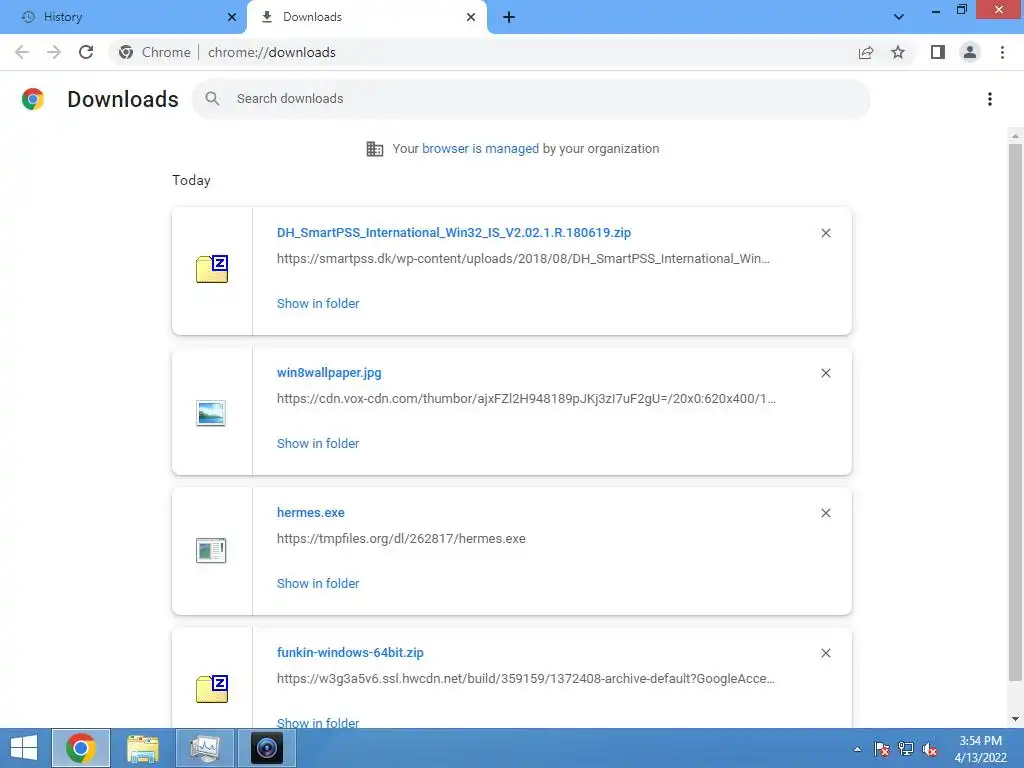Click the Chrome logo next to Downloads
This screenshot has width=1024, height=768.
coord(33,99)
